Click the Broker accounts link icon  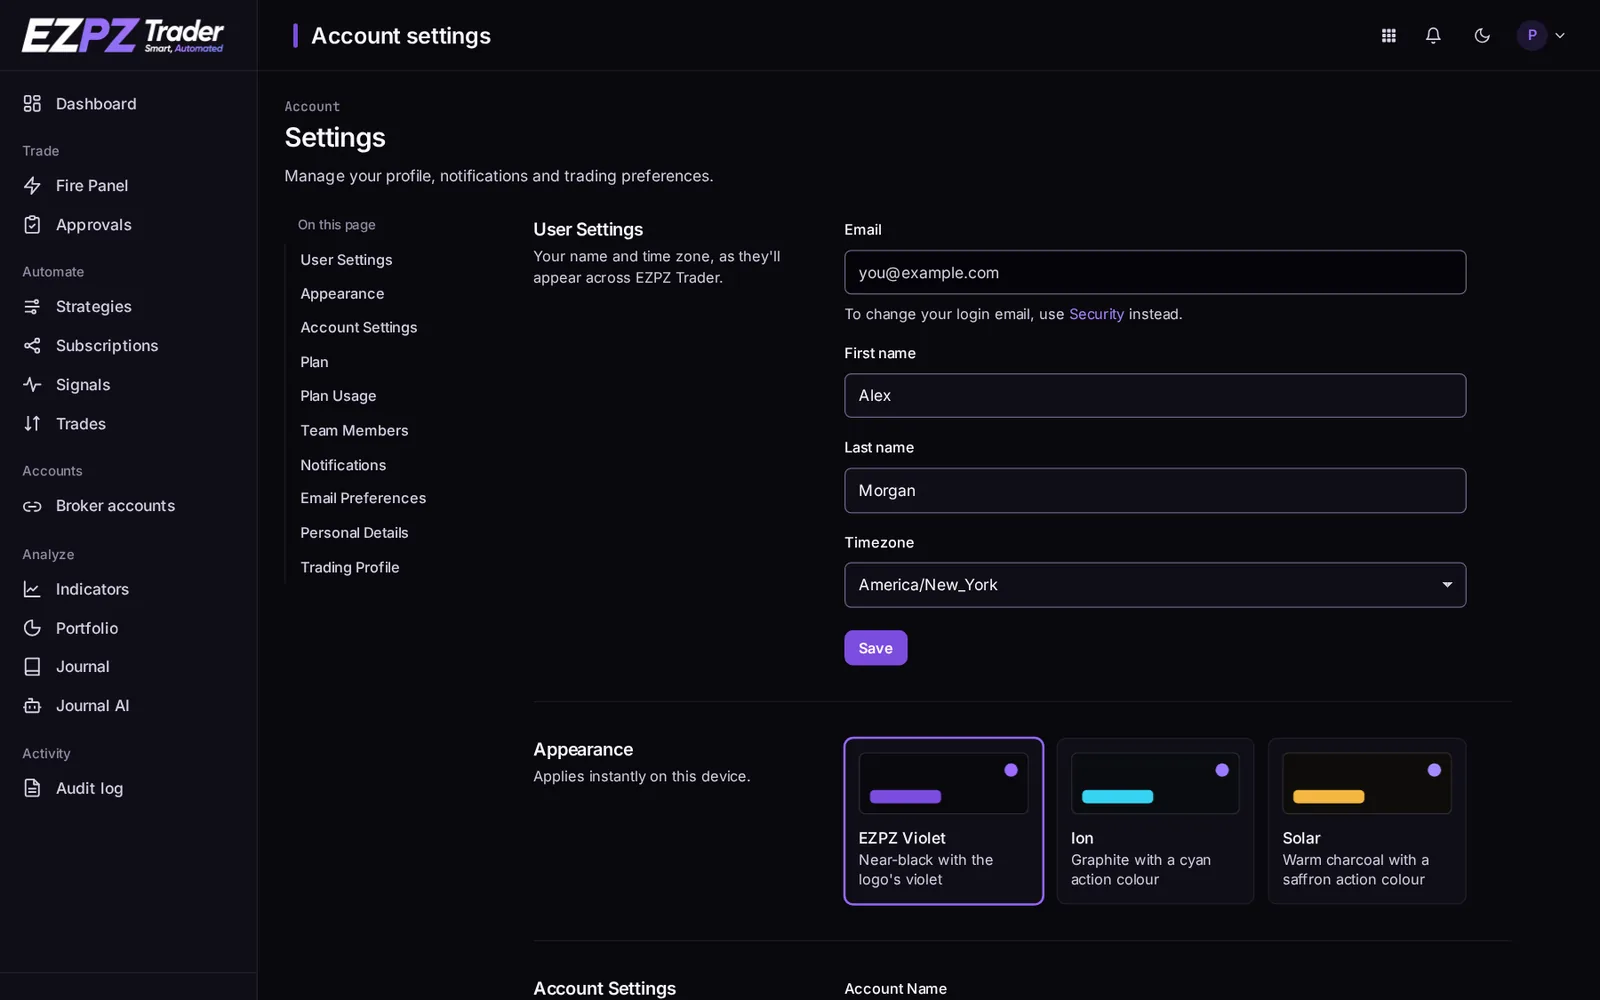pos(32,506)
